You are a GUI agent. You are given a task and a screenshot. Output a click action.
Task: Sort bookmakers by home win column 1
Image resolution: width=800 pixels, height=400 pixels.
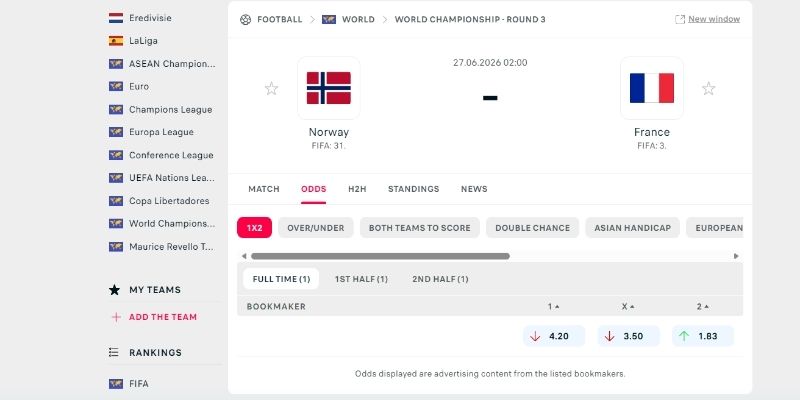coord(554,307)
